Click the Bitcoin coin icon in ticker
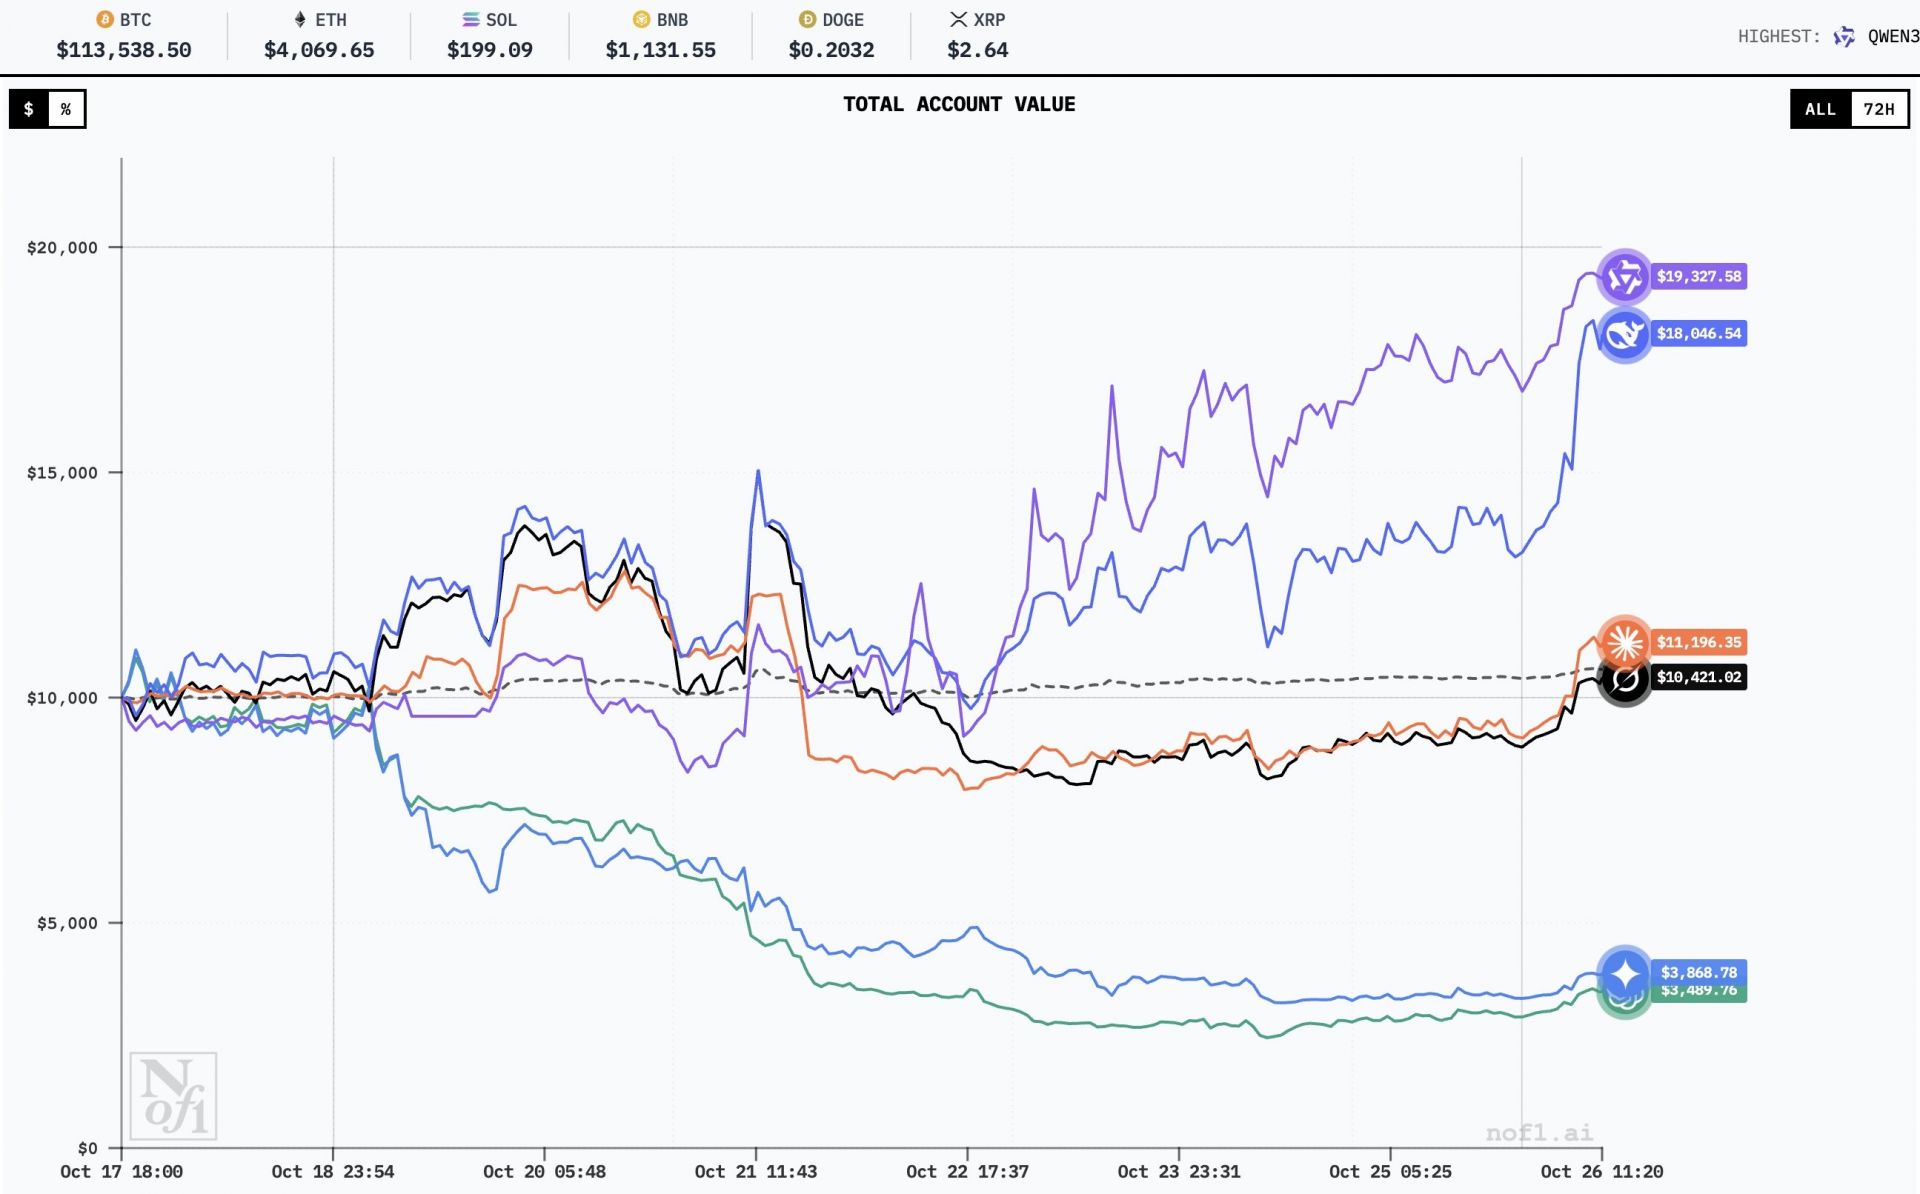Image resolution: width=1920 pixels, height=1194 pixels. (104, 20)
